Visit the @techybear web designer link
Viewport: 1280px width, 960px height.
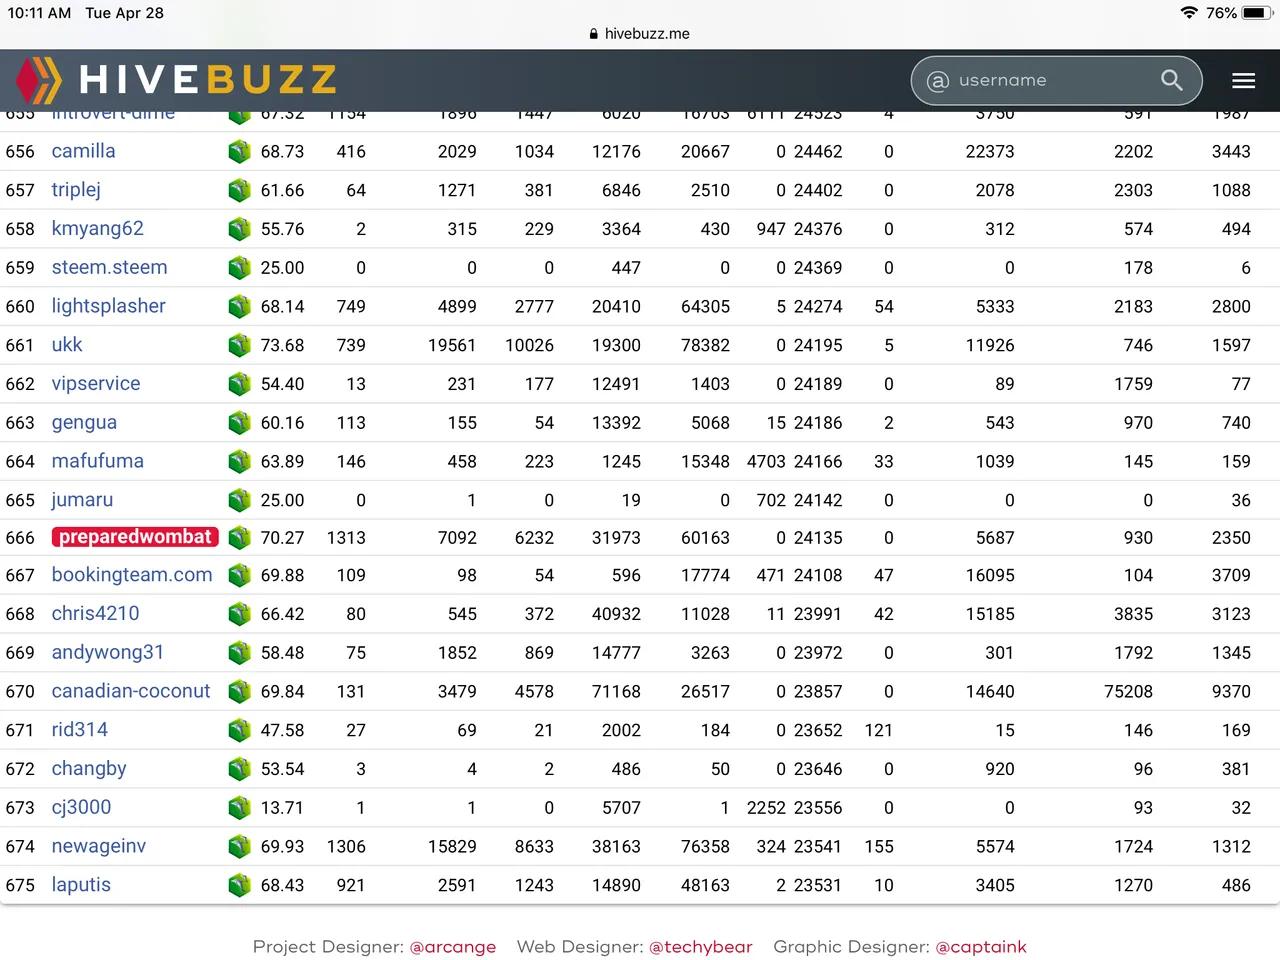701,947
